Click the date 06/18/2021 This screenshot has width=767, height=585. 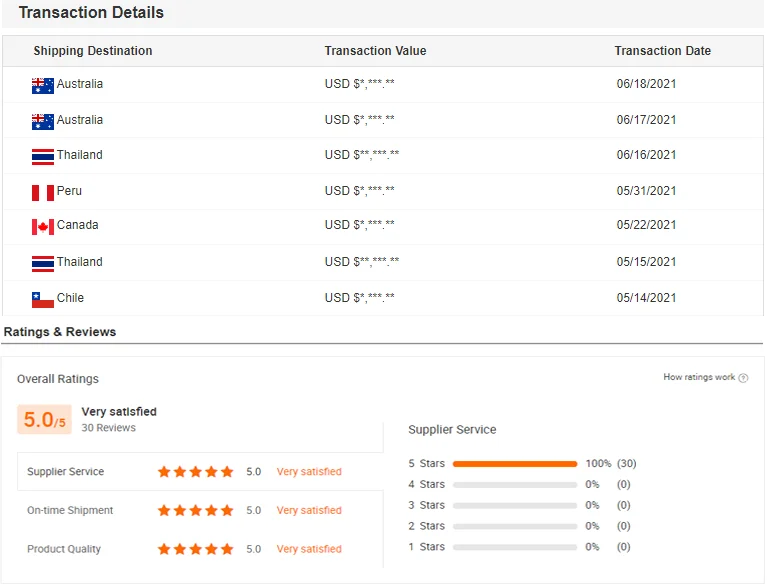pyautogui.click(x=646, y=84)
